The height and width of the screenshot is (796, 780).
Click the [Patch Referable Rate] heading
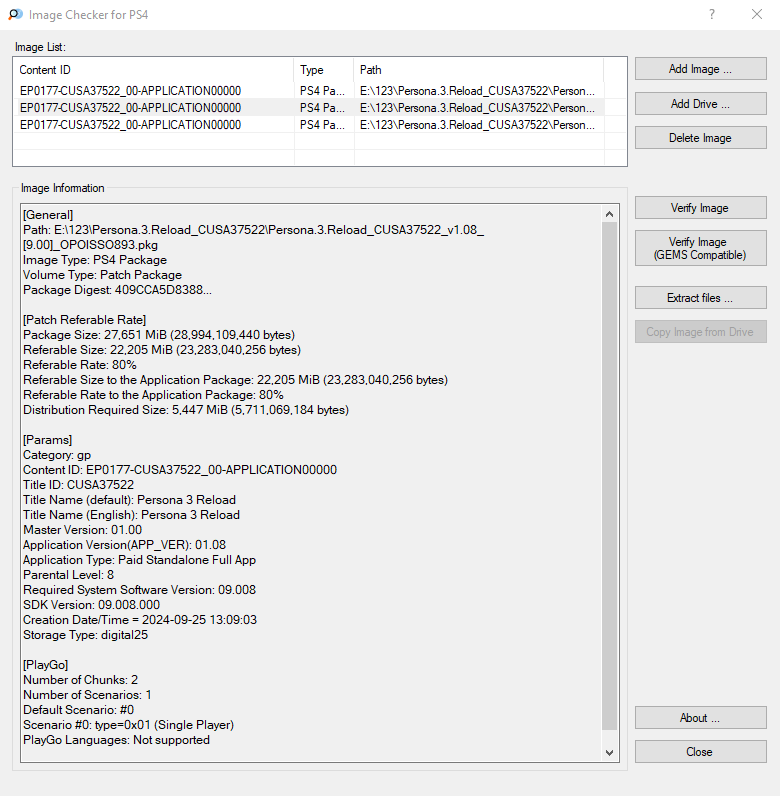click(84, 320)
